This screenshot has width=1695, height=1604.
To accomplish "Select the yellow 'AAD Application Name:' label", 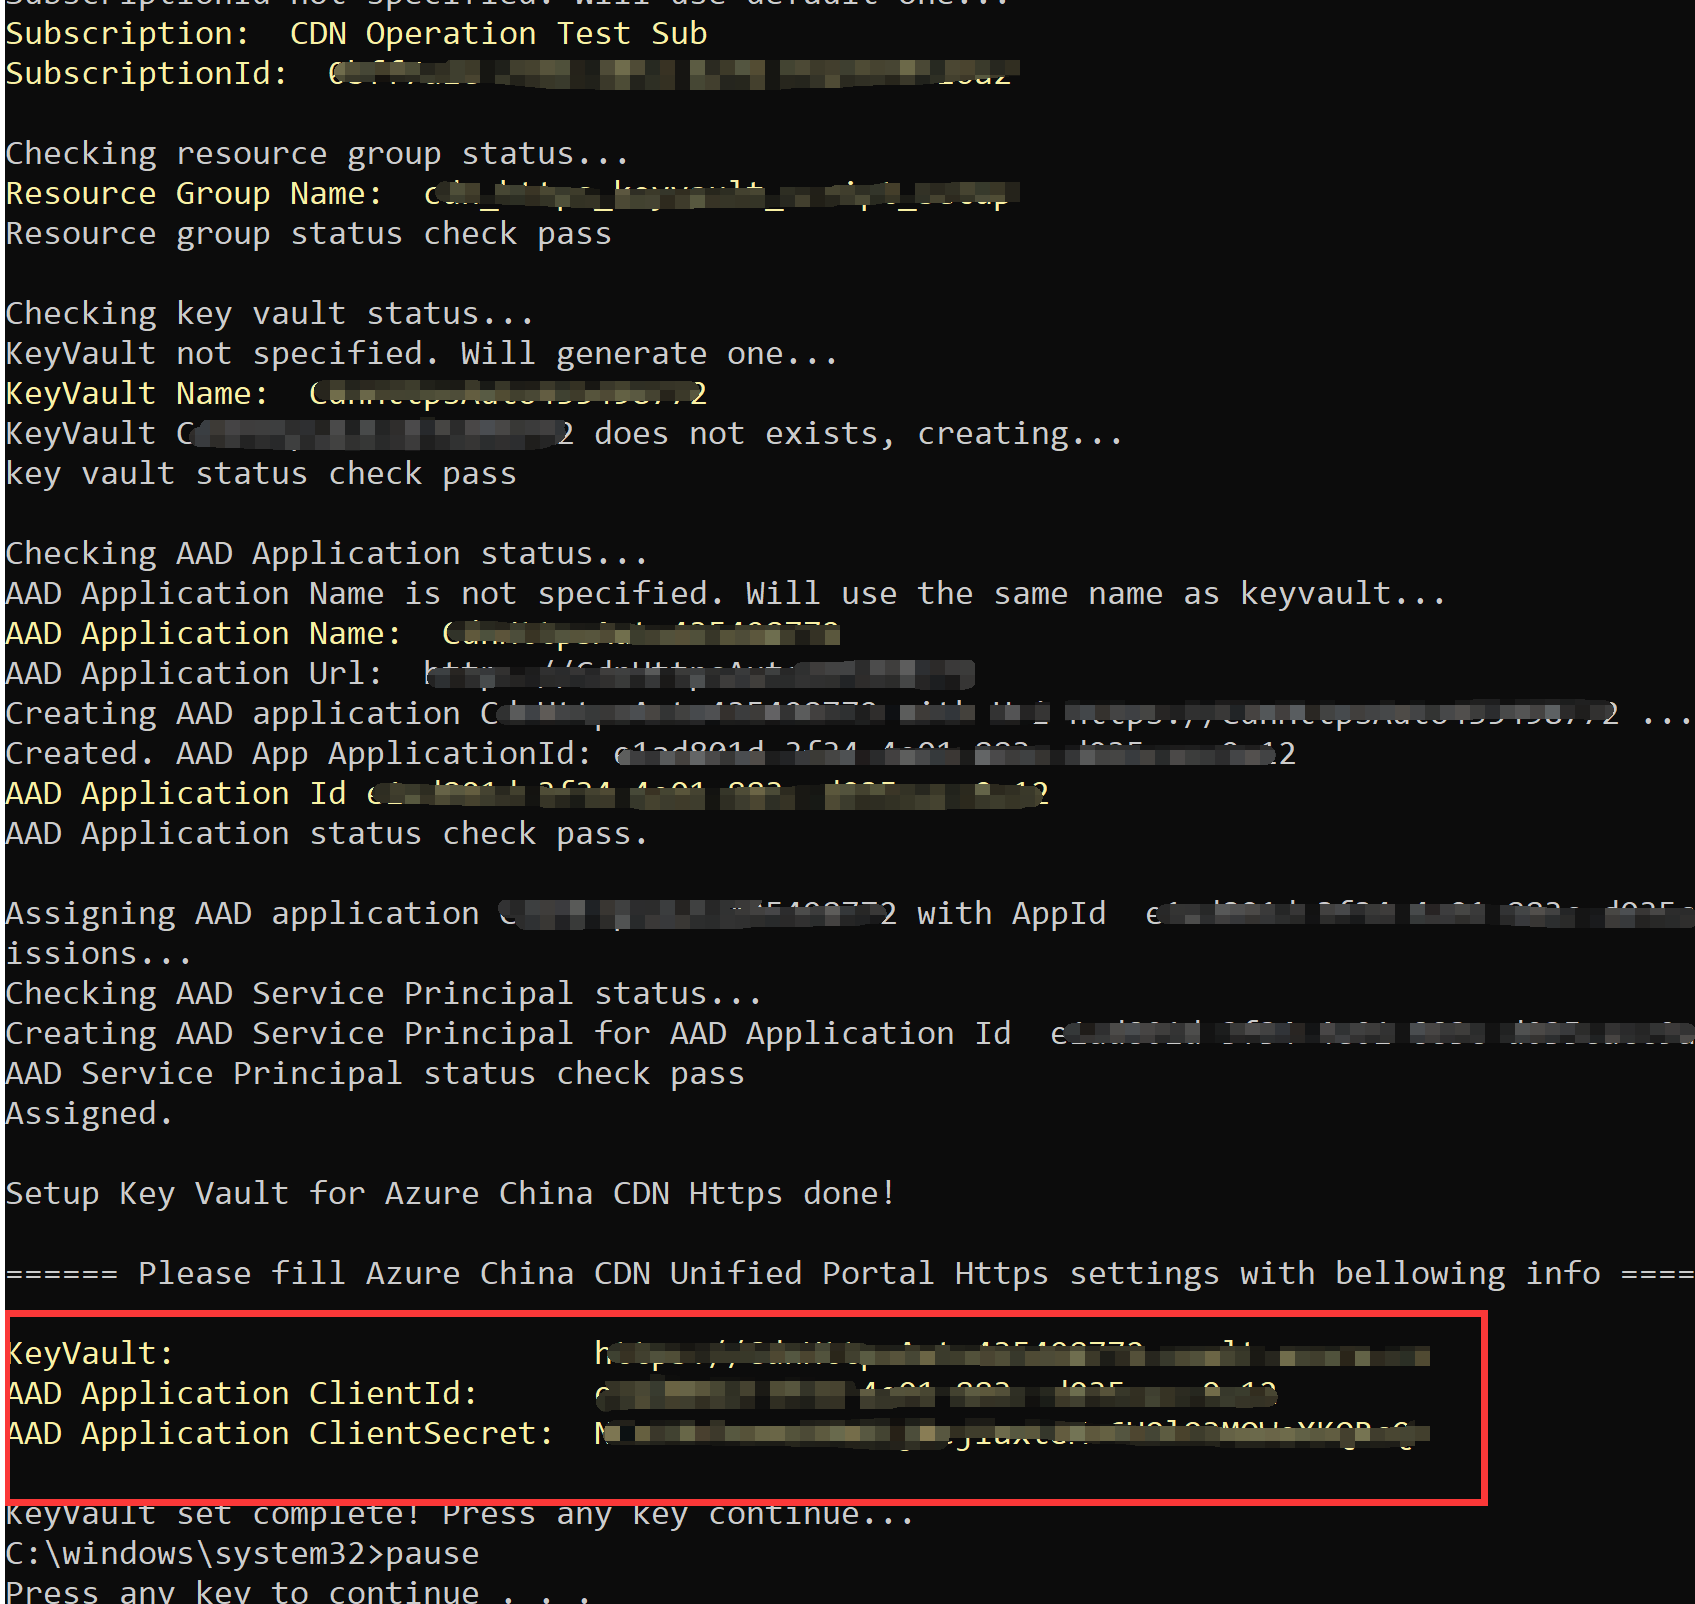I will point(203,634).
